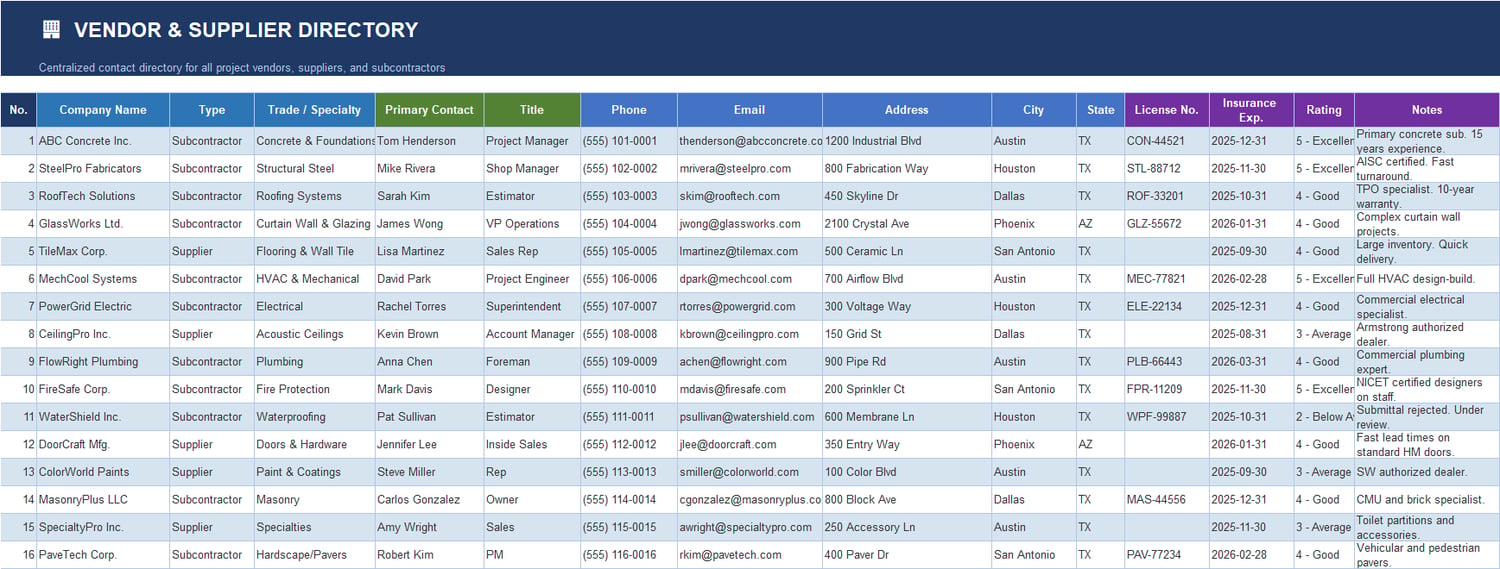Click the Full HVAC design-build note
The image size is (1500, 569).
click(x=1427, y=279)
